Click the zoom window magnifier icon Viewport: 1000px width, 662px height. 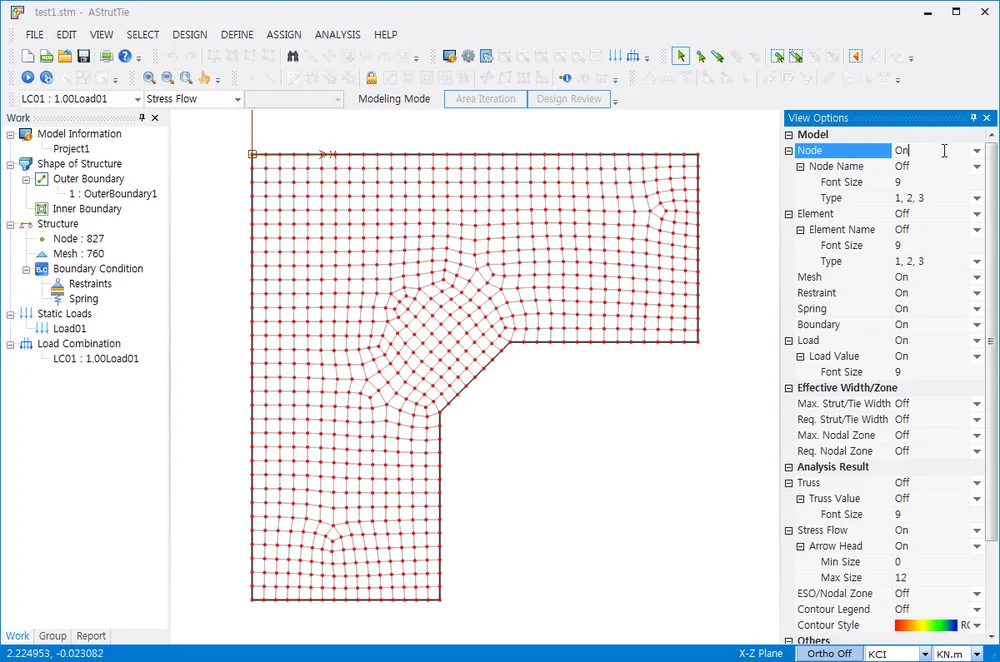pyautogui.click(x=186, y=78)
